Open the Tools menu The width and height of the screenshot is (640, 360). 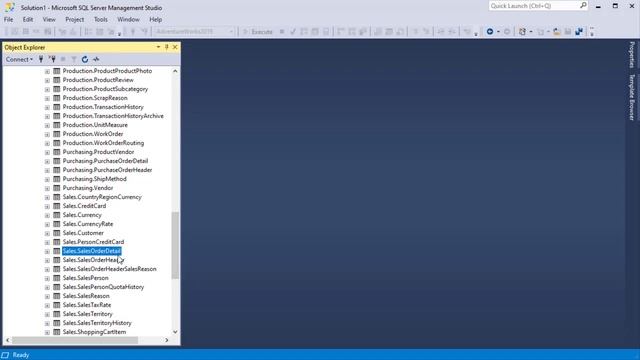(100, 19)
